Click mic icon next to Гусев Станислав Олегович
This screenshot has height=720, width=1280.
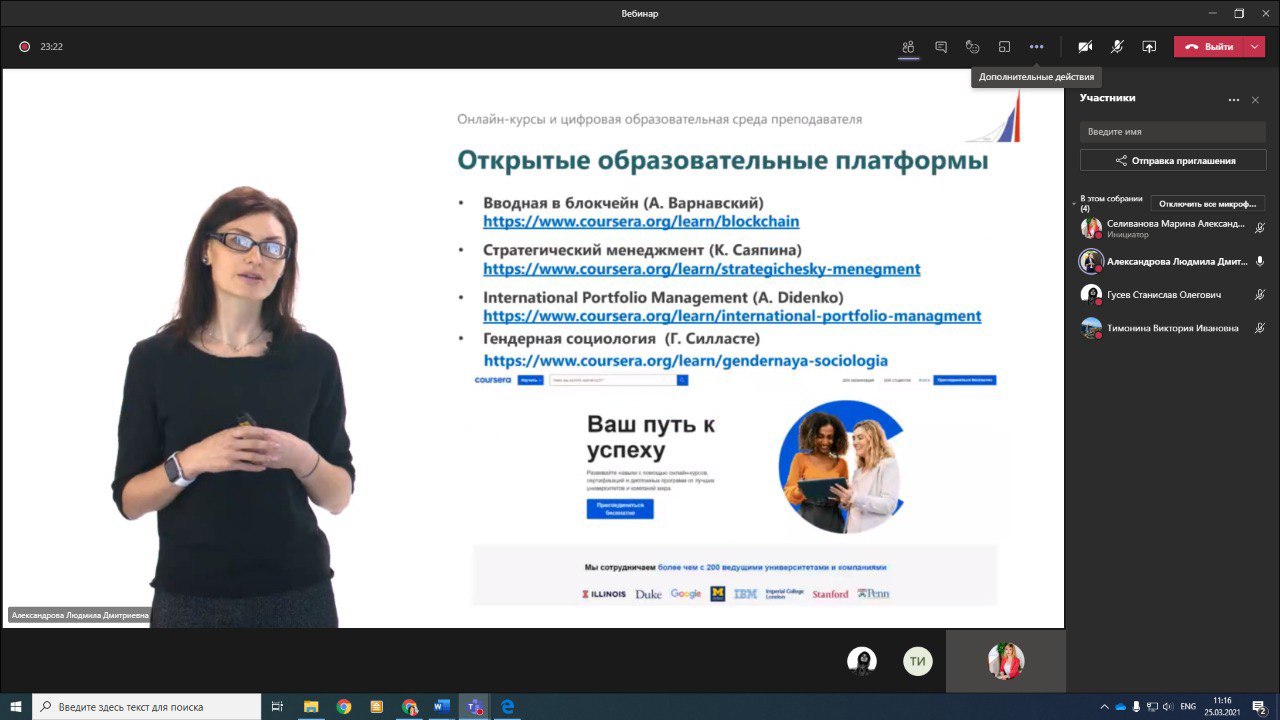pos(1259,295)
